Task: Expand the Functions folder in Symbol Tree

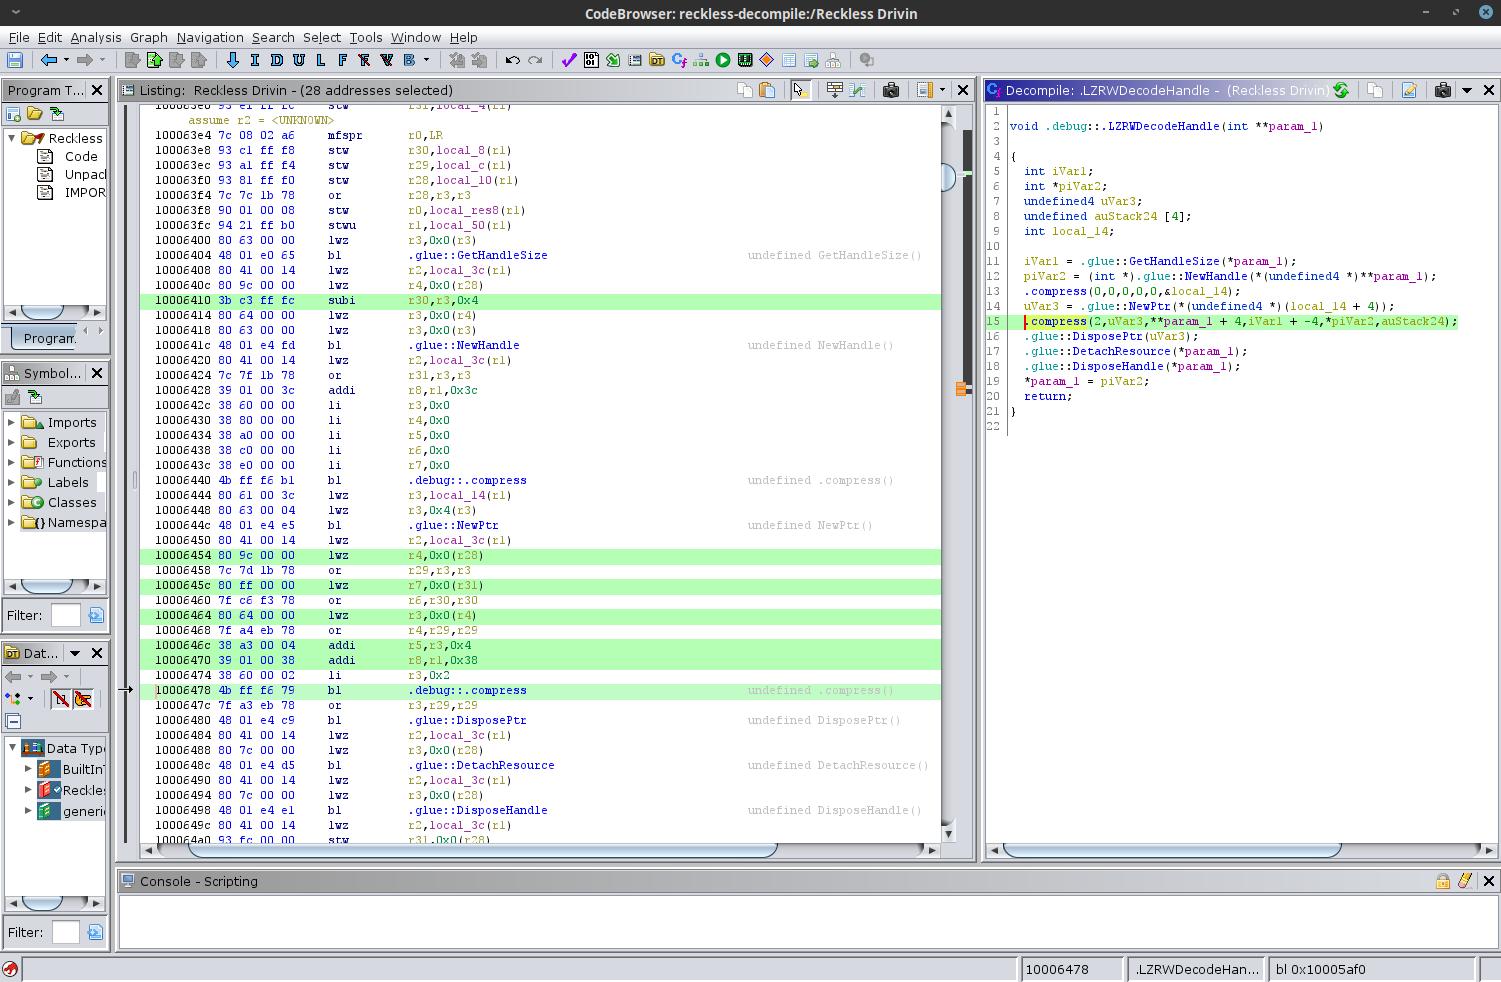Action: tap(12, 462)
